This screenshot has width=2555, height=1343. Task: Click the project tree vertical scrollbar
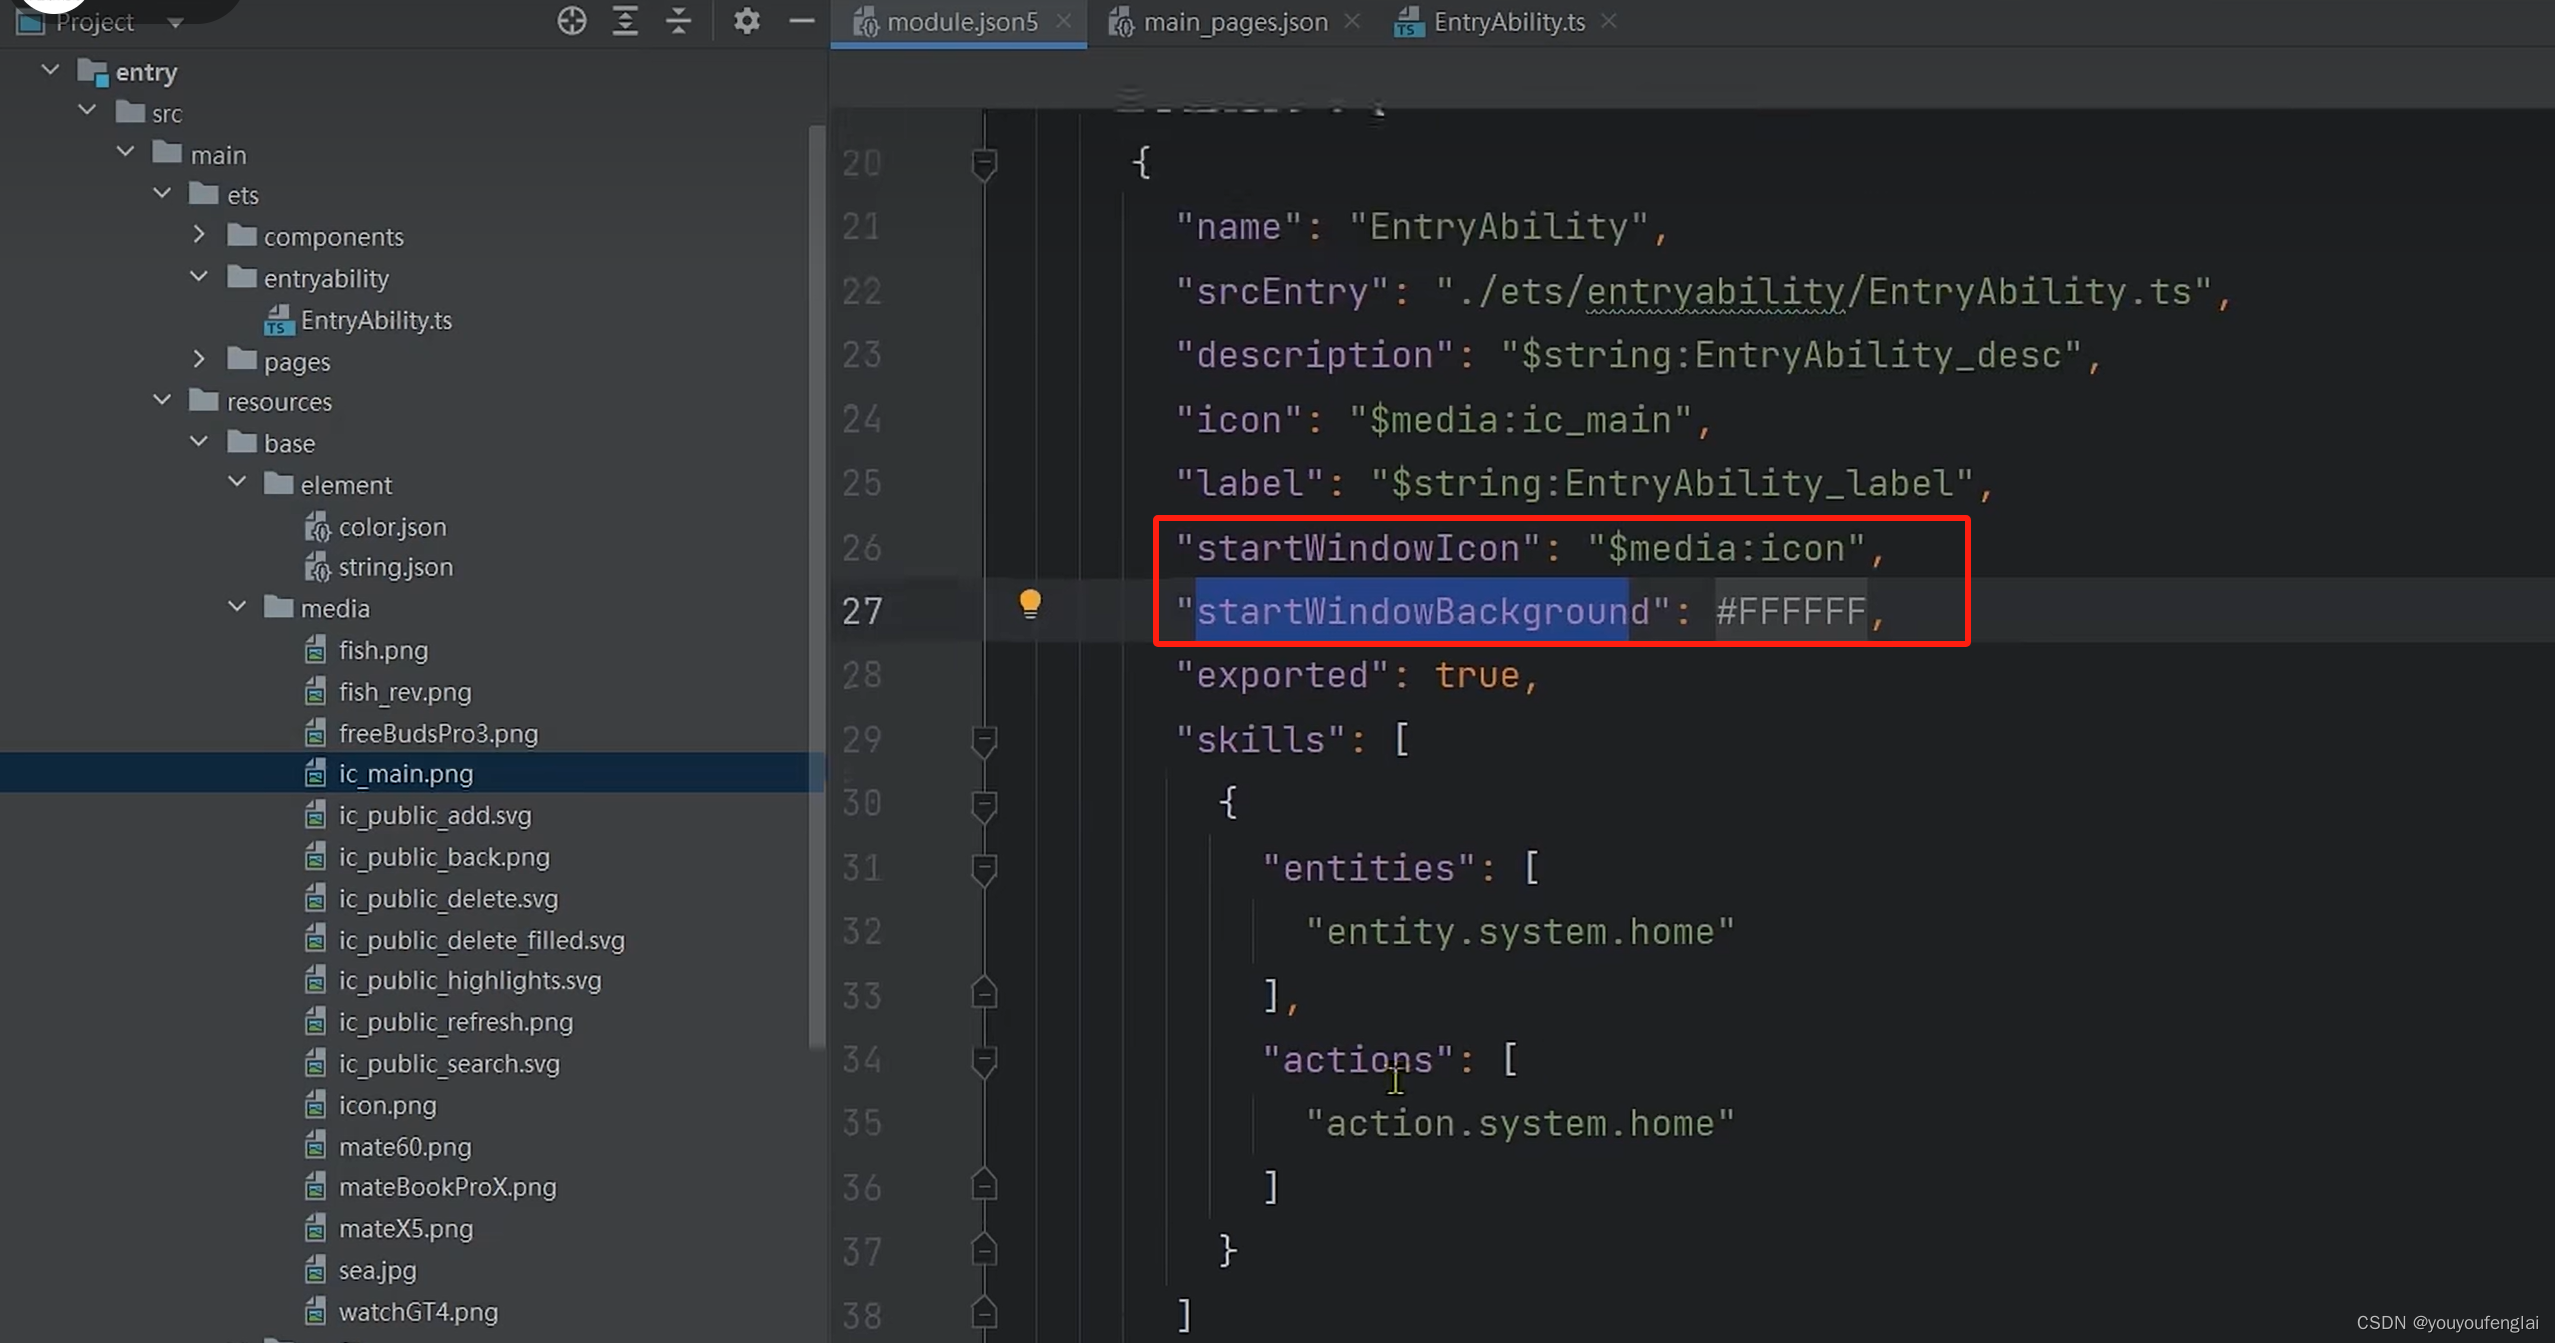(x=817, y=586)
